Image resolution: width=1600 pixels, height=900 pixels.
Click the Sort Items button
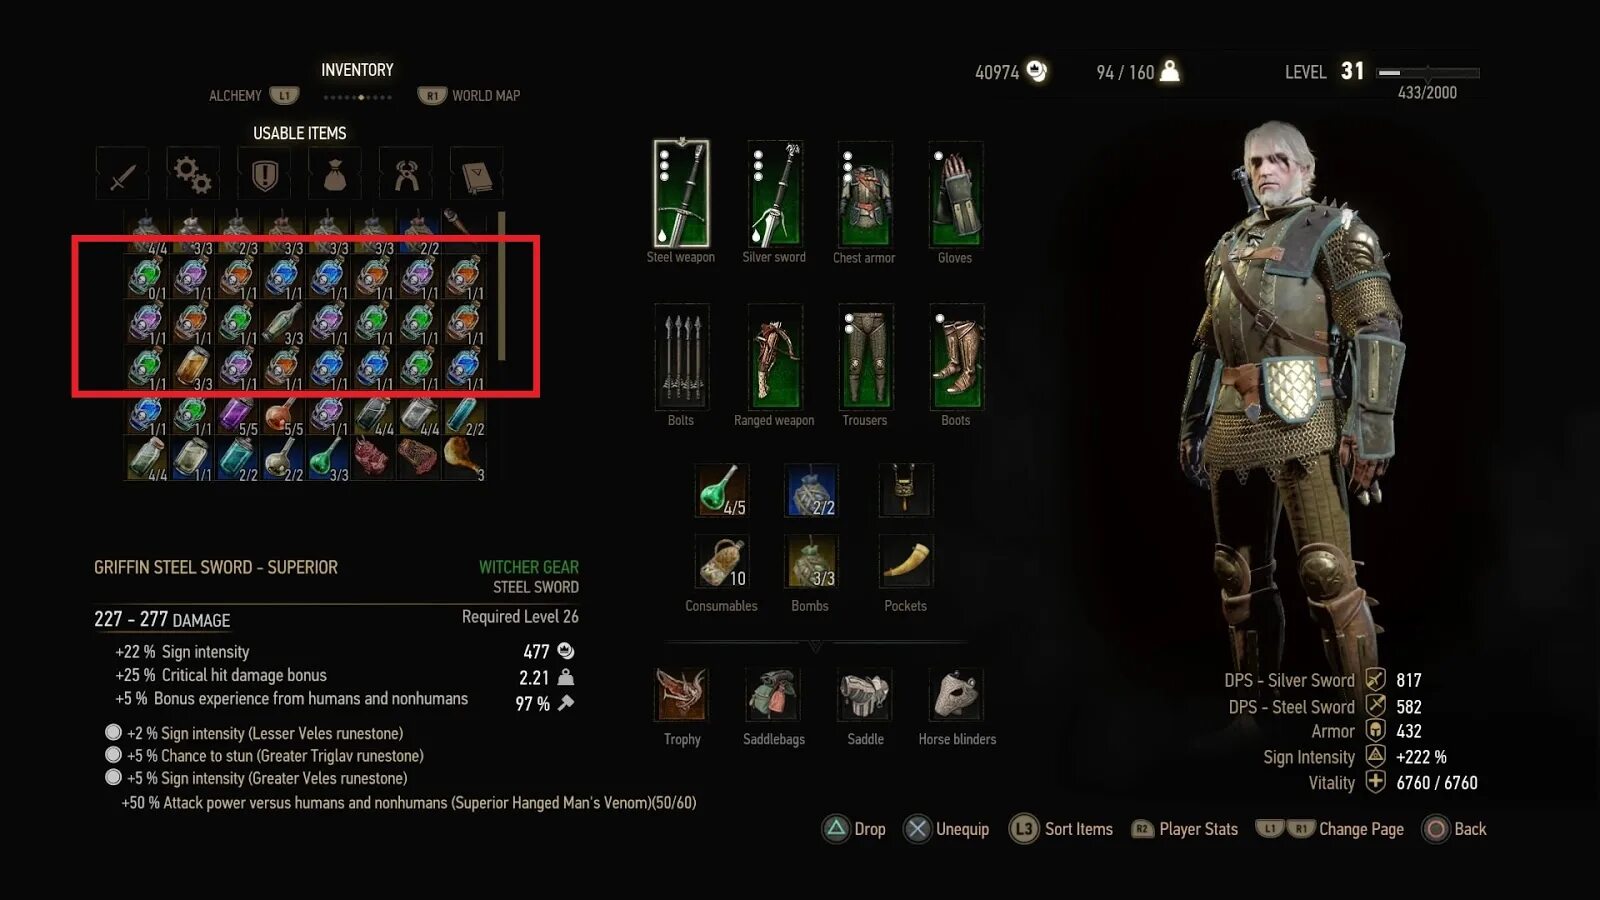click(1061, 829)
